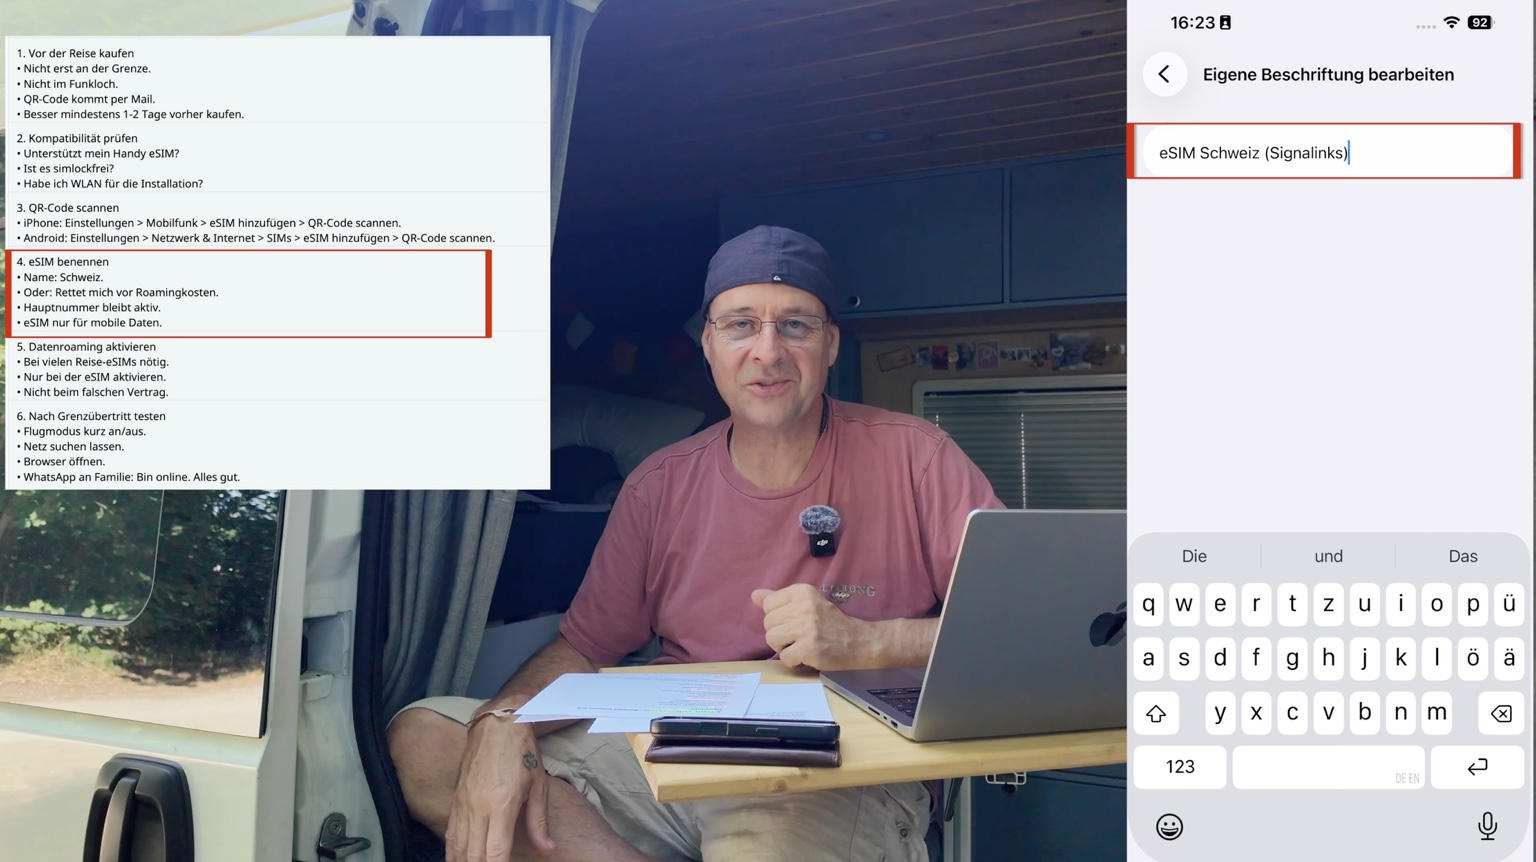
Task: Tap the e key
Action: point(1220,604)
